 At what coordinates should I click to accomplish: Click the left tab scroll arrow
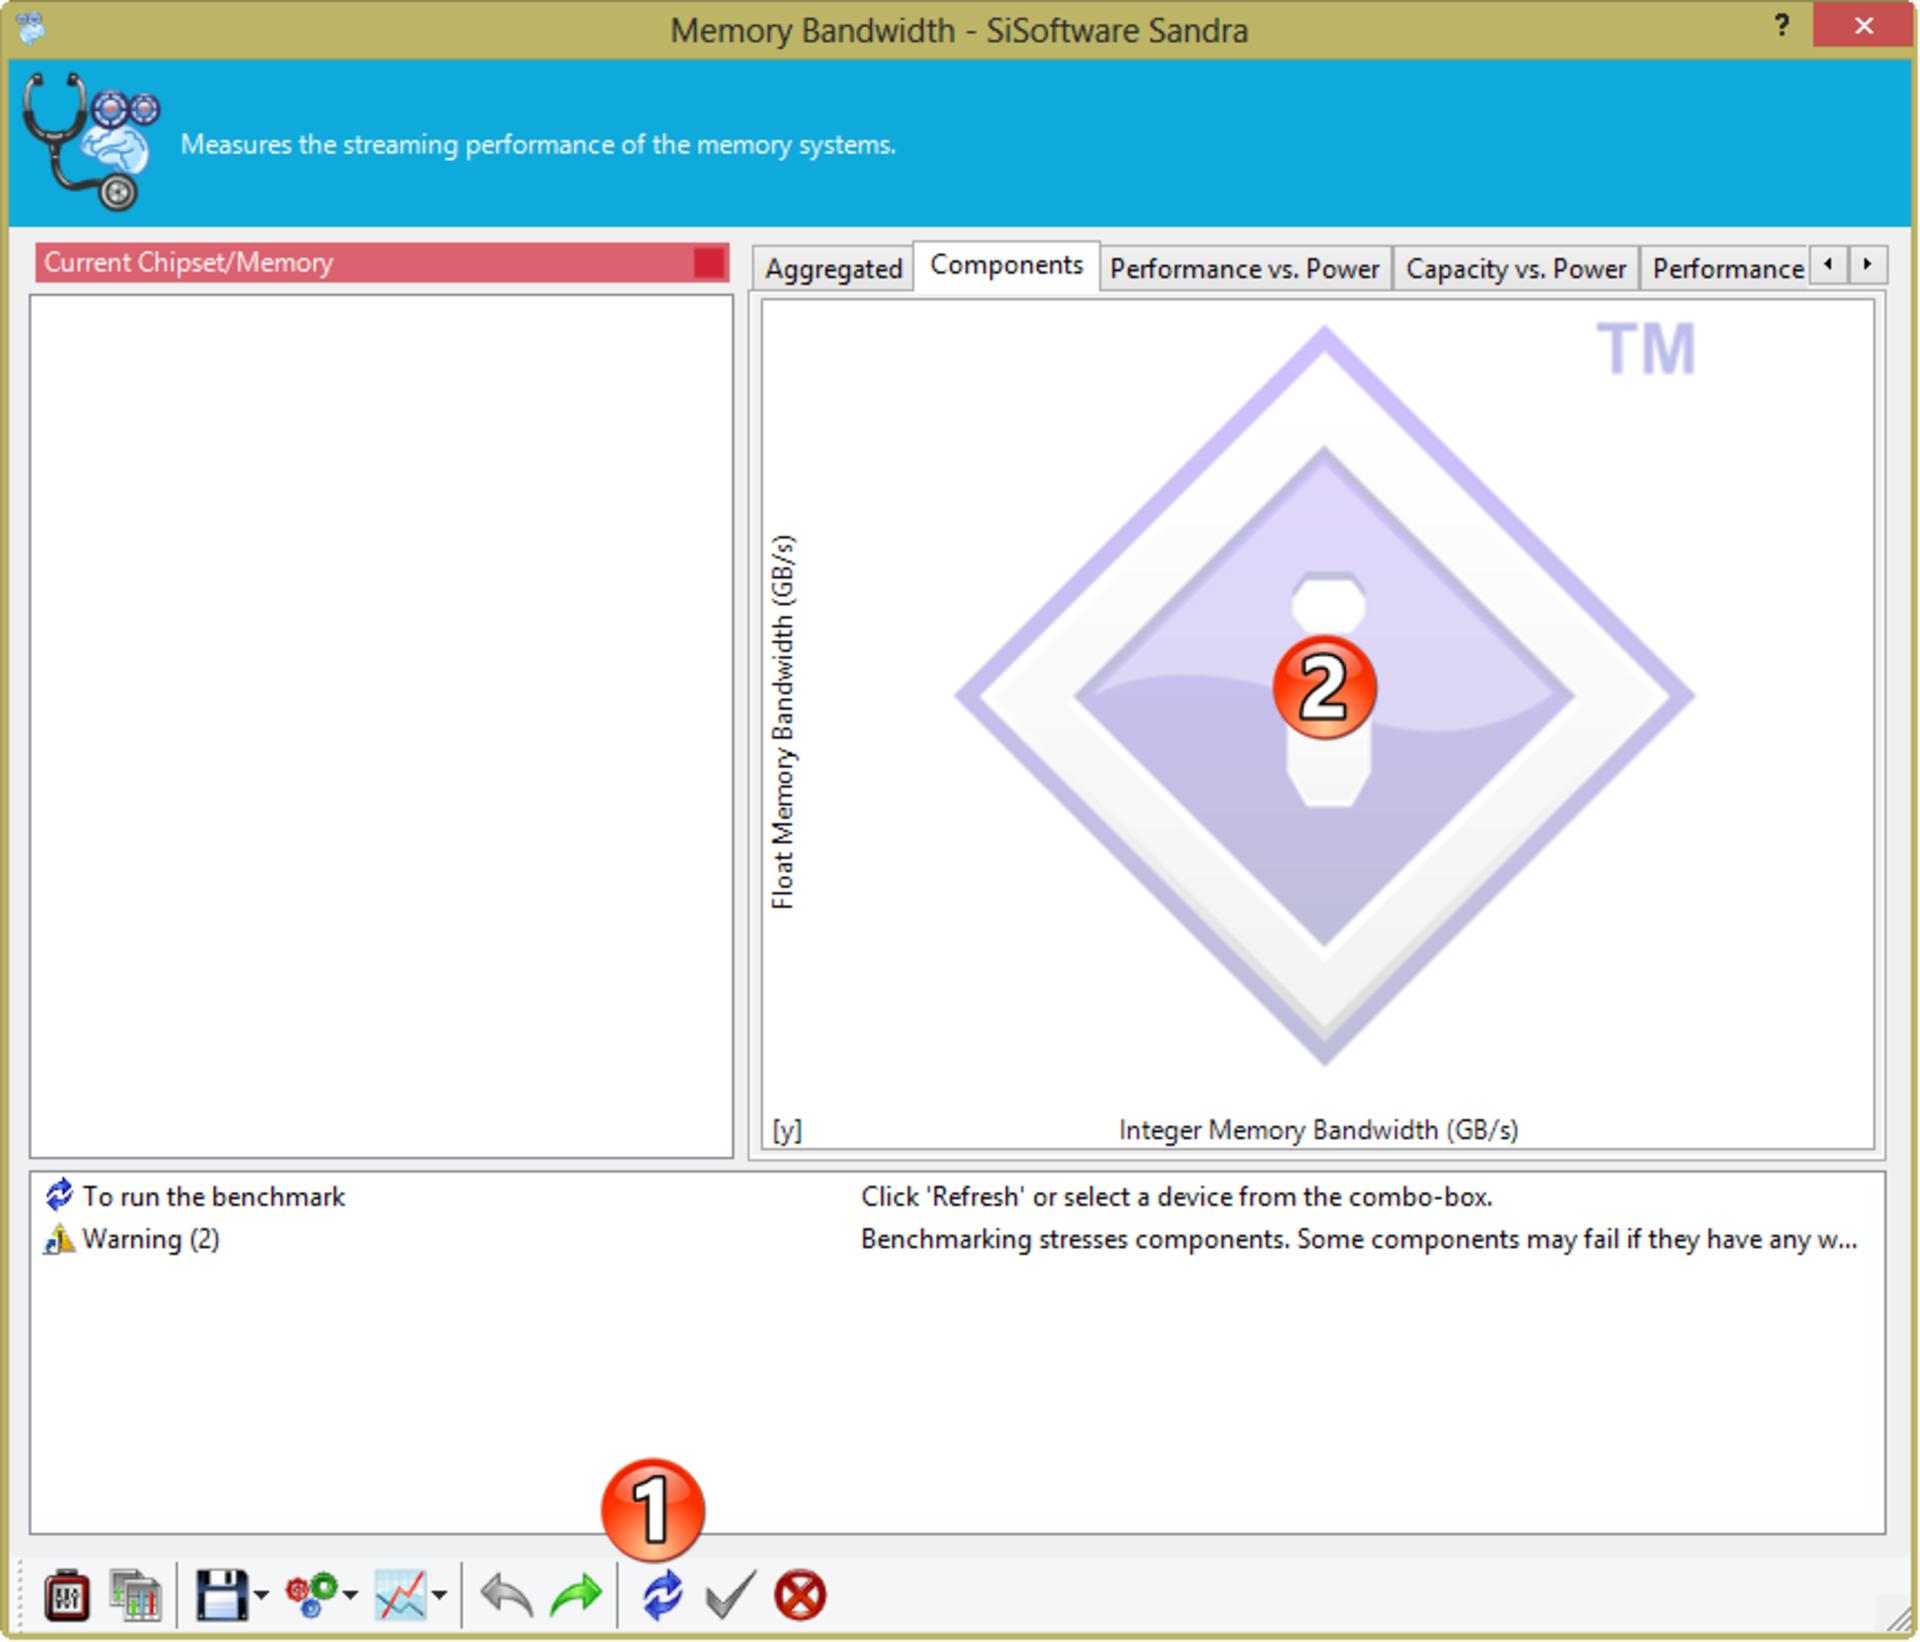tap(1829, 265)
